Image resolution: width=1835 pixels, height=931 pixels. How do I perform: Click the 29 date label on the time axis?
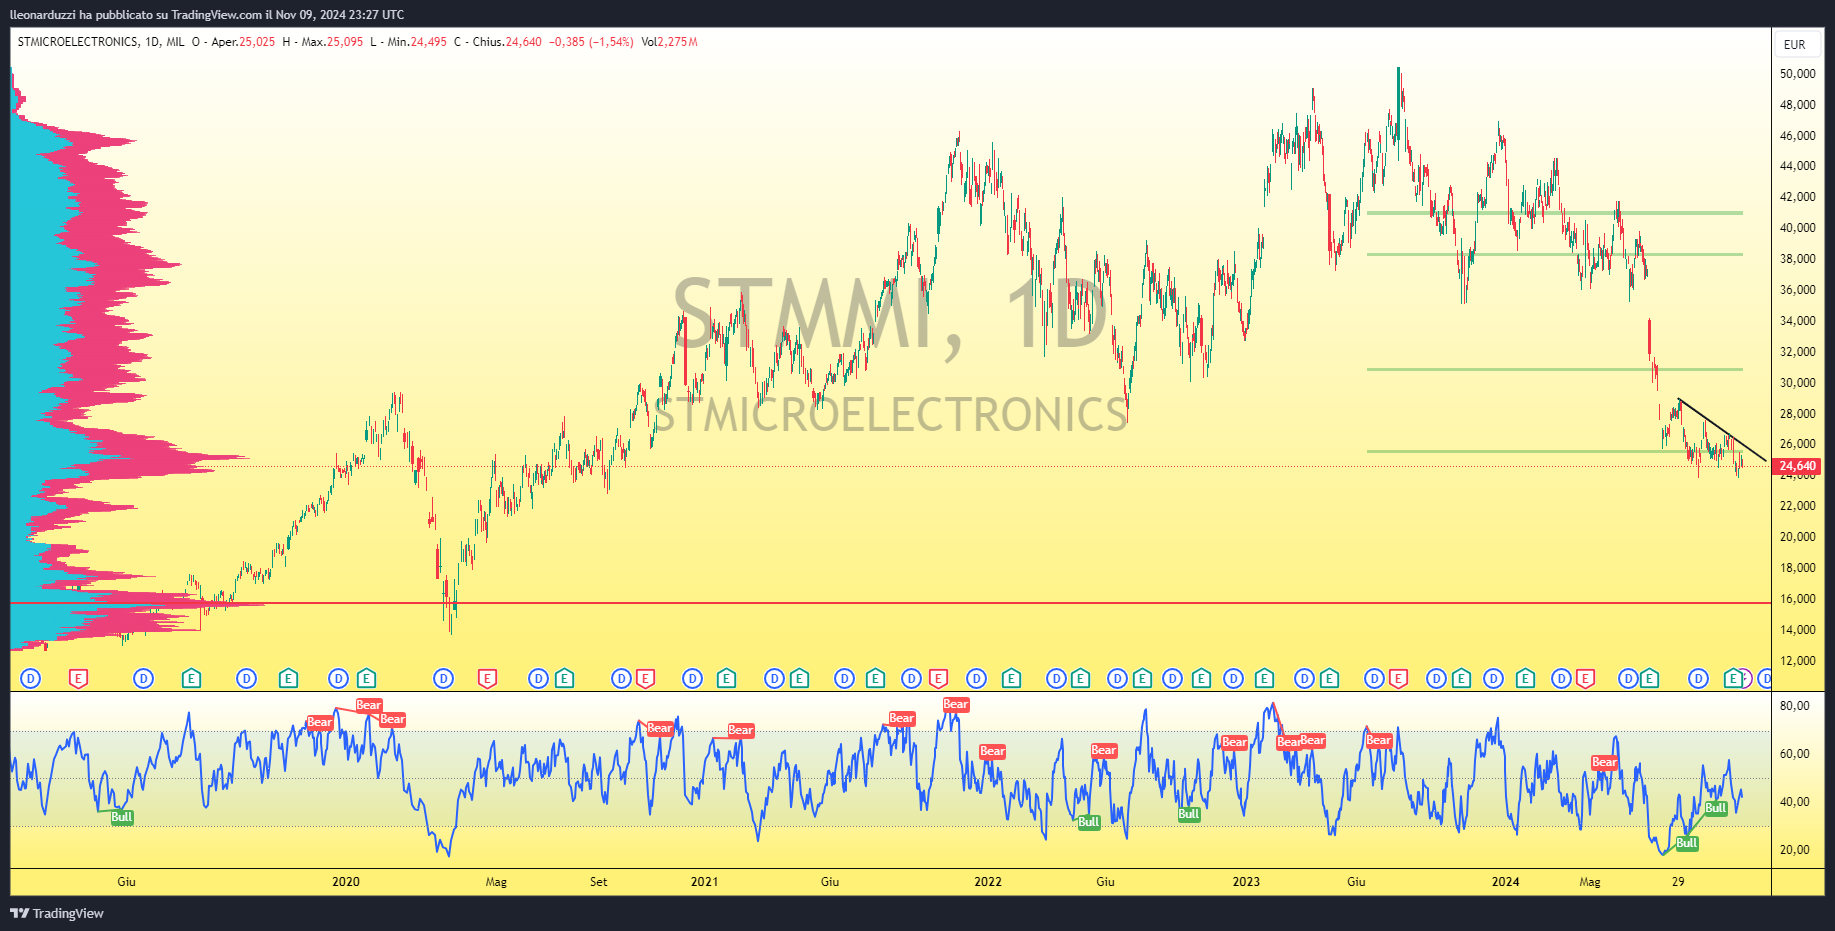pyautogui.click(x=1678, y=882)
